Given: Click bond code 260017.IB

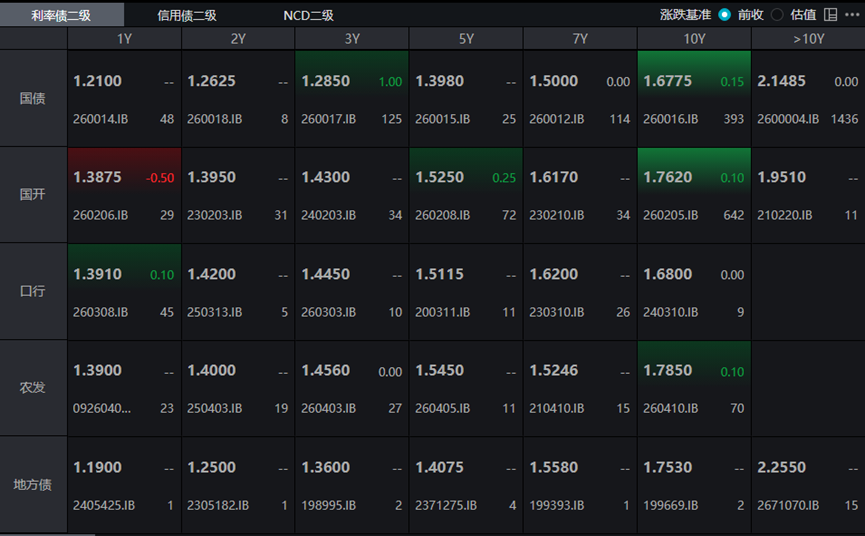Looking at the screenshot, I should [328, 119].
